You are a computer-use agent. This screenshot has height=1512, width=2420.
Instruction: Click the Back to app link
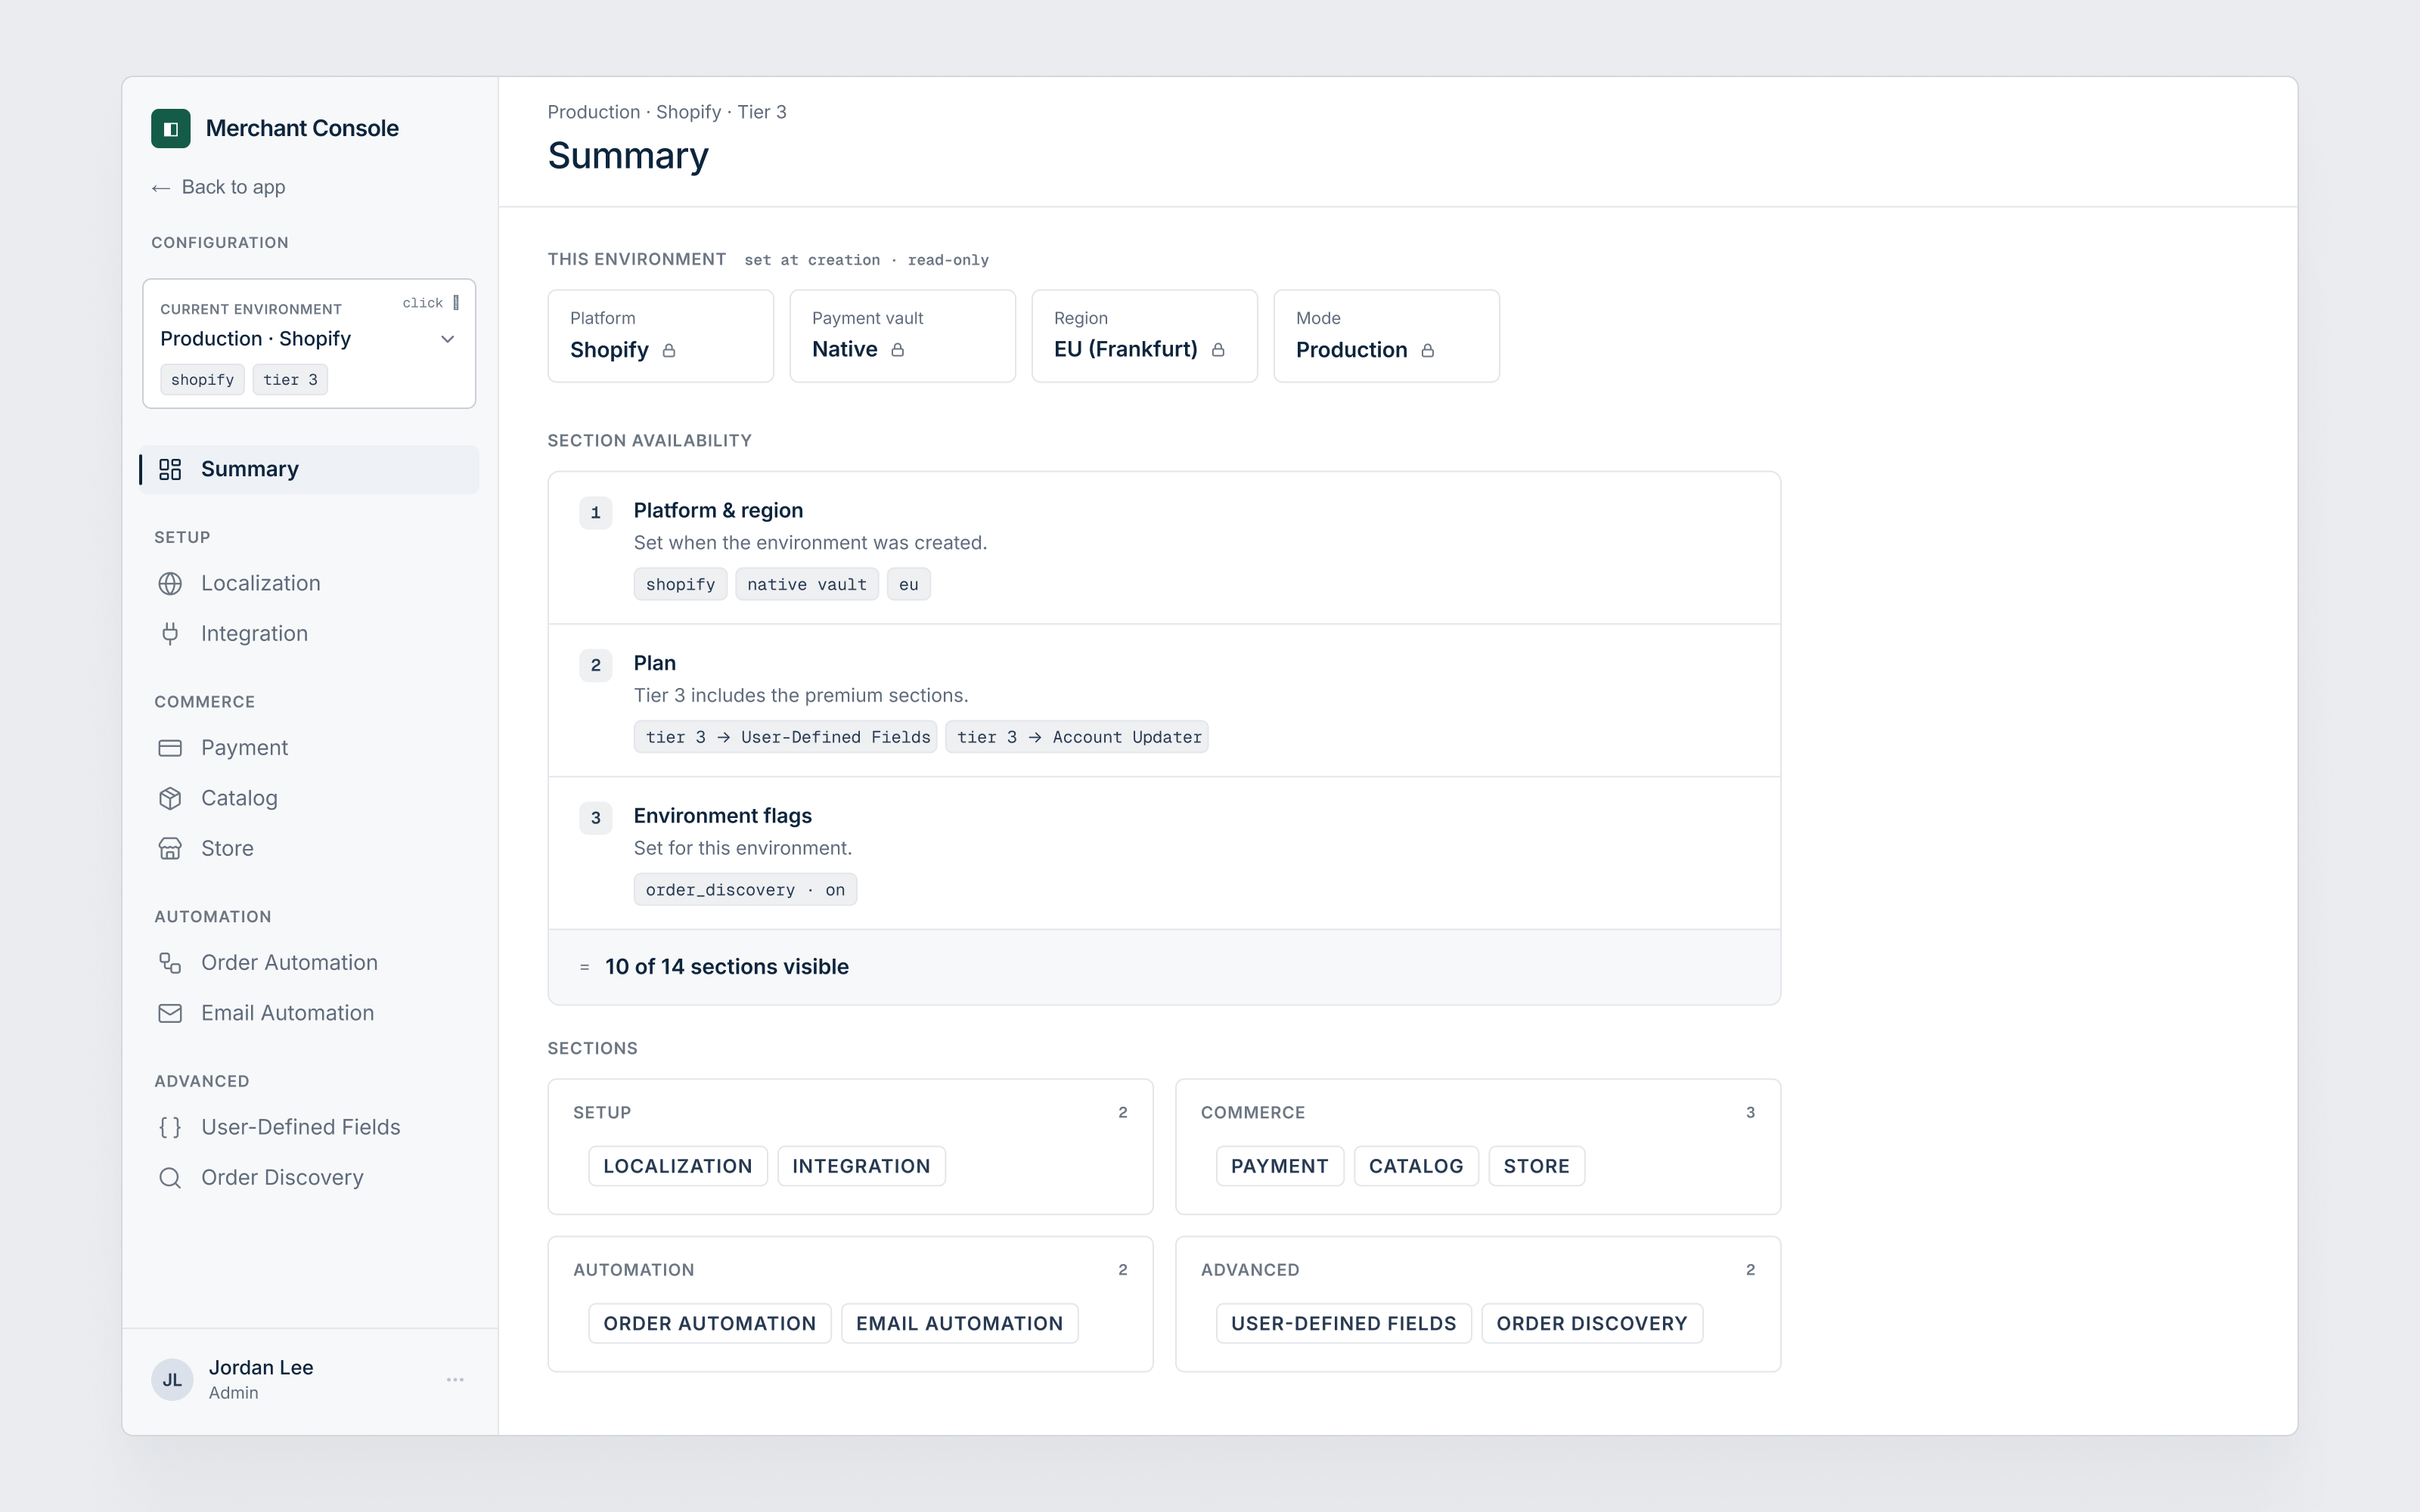pos(219,188)
